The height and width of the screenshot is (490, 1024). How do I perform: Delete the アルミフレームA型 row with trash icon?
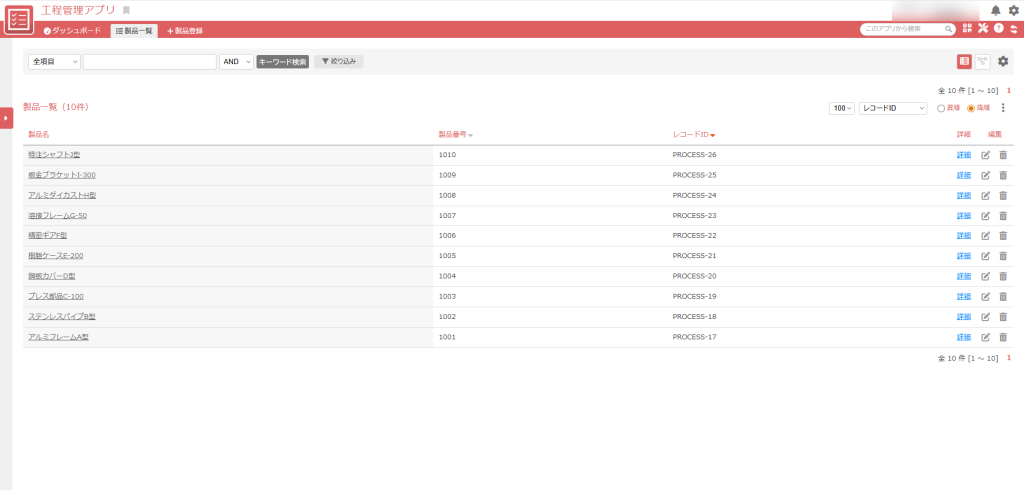1003,337
